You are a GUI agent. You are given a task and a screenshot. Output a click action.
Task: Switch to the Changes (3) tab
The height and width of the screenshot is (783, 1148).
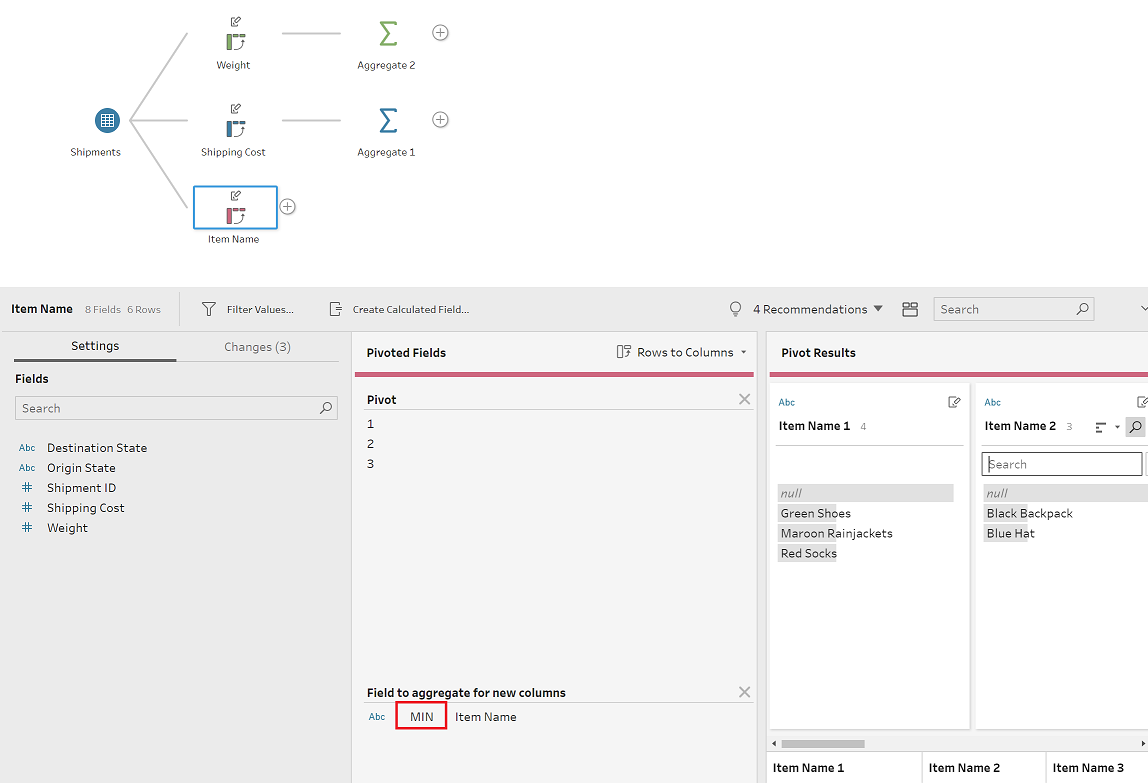(257, 346)
